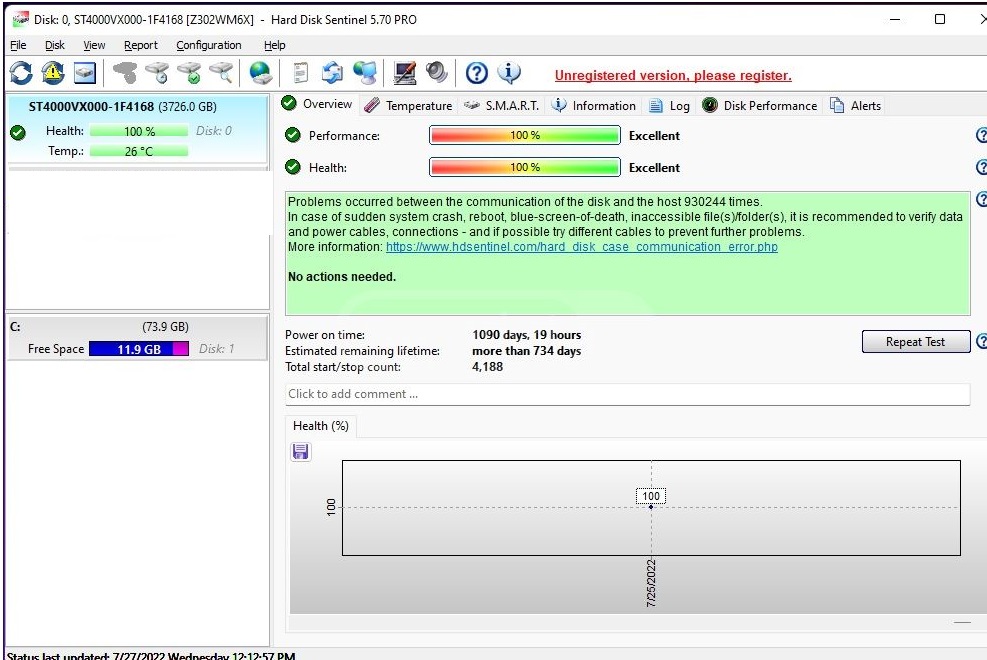
Task: Click the blue question mark help toolbar icon
Action: click(x=477, y=73)
